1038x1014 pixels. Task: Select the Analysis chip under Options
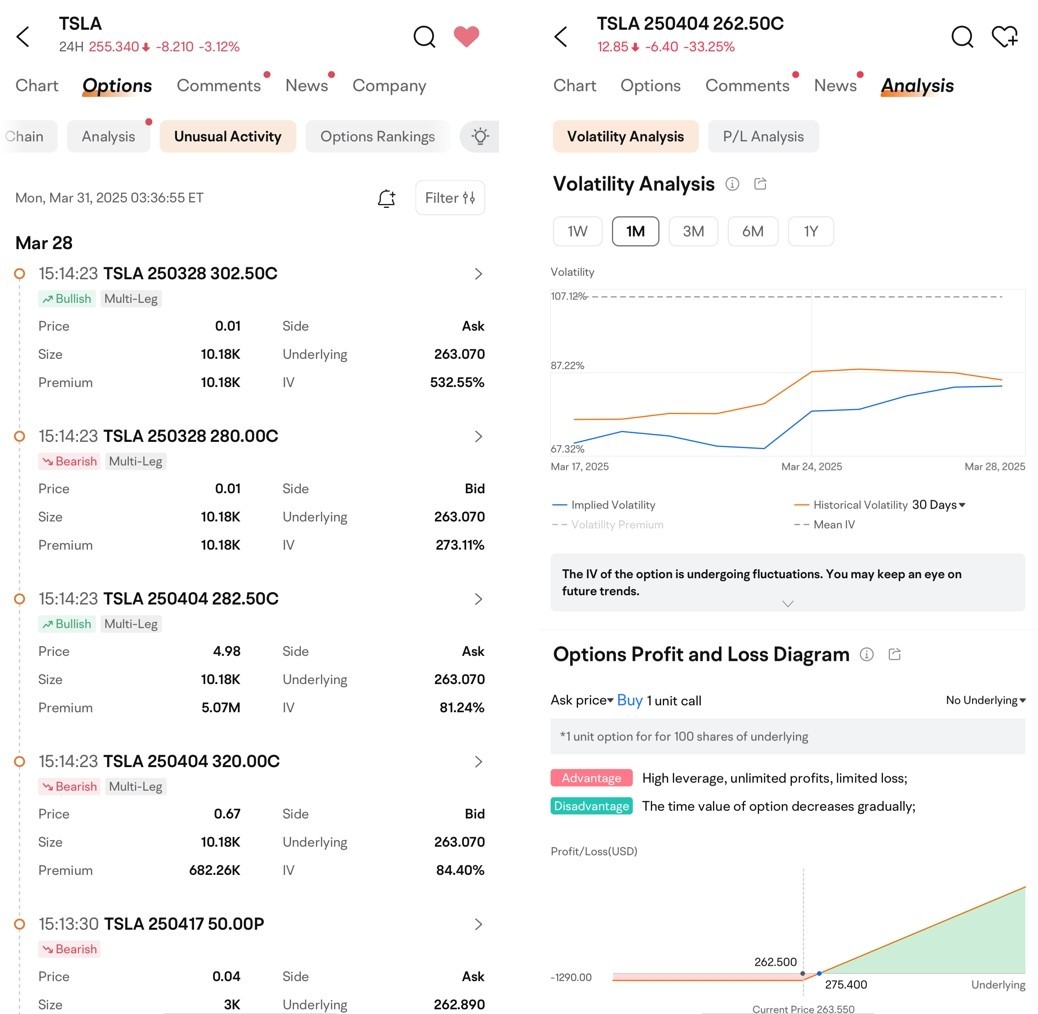pos(109,136)
